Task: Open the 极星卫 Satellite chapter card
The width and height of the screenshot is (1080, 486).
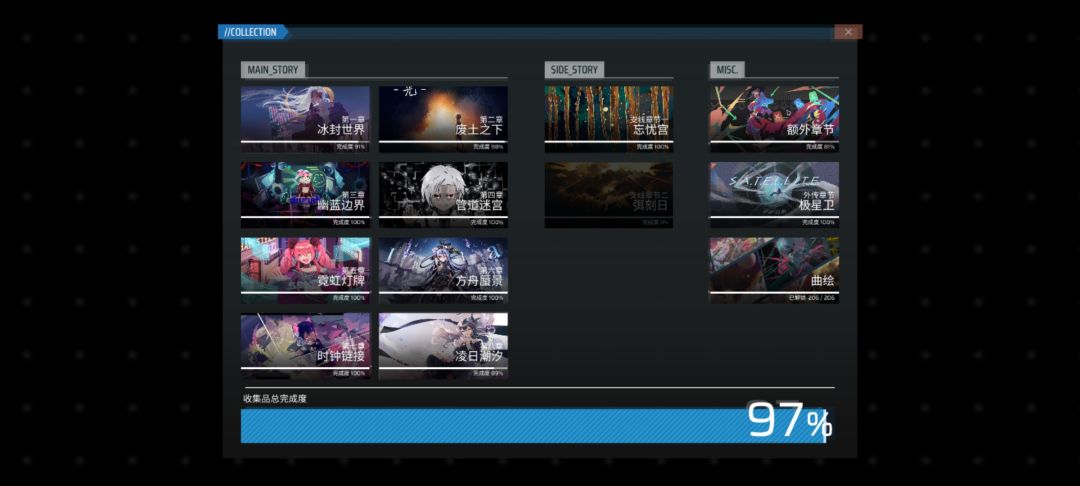Action: (774, 195)
